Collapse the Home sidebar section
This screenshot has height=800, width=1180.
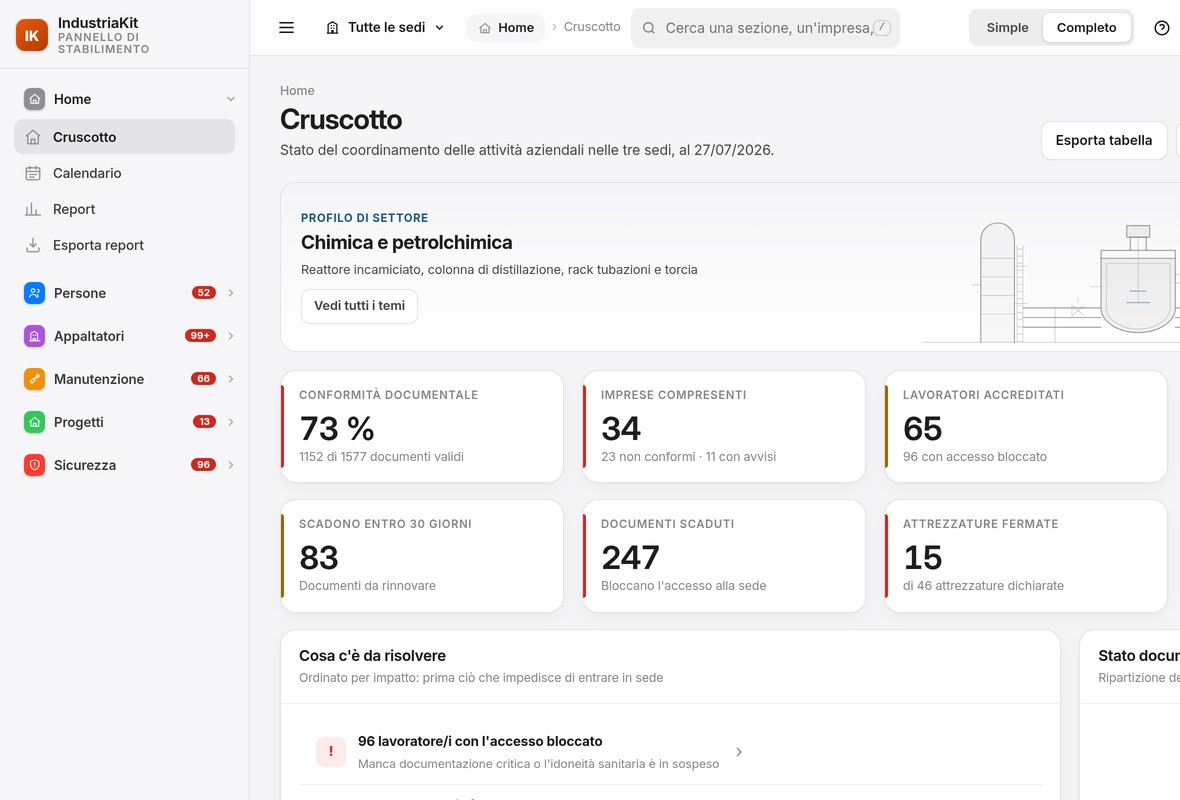click(x=231, y=99)
